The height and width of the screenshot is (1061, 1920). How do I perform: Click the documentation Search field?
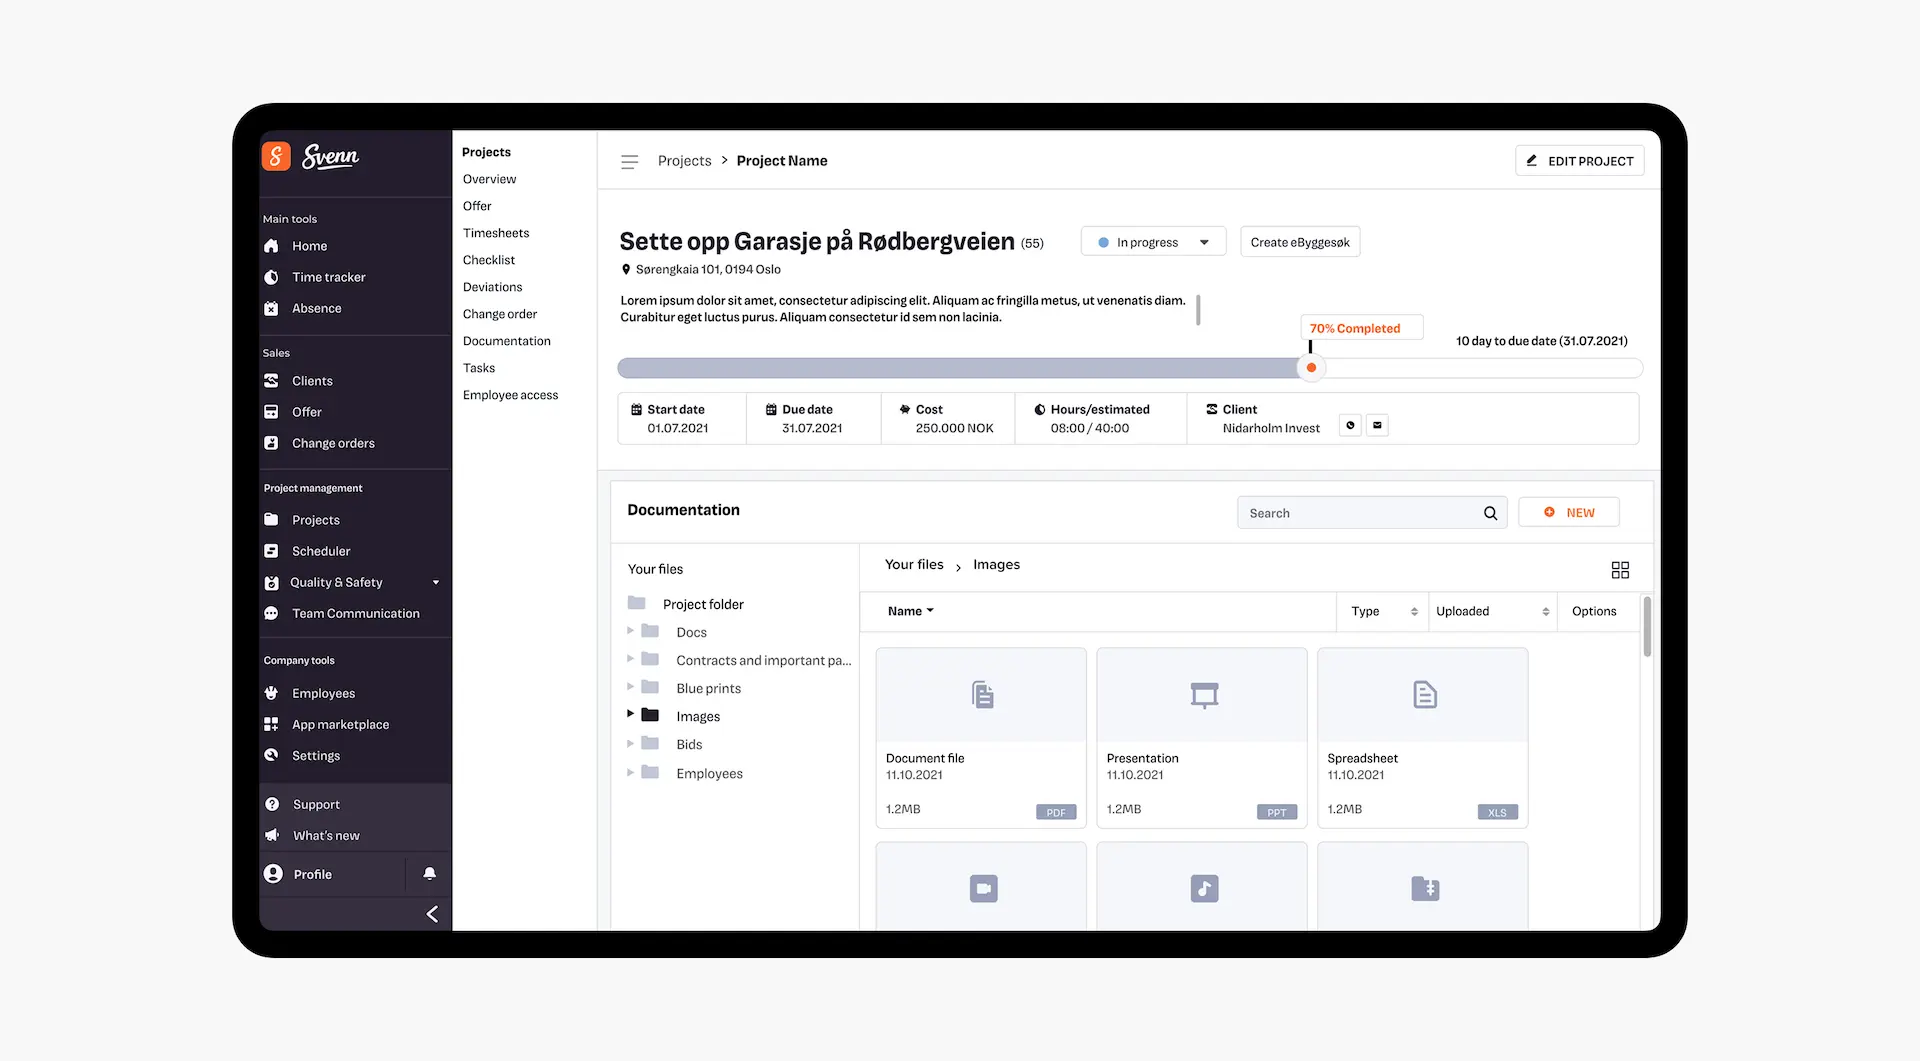pyautogui.click(x=1358, y=513)
